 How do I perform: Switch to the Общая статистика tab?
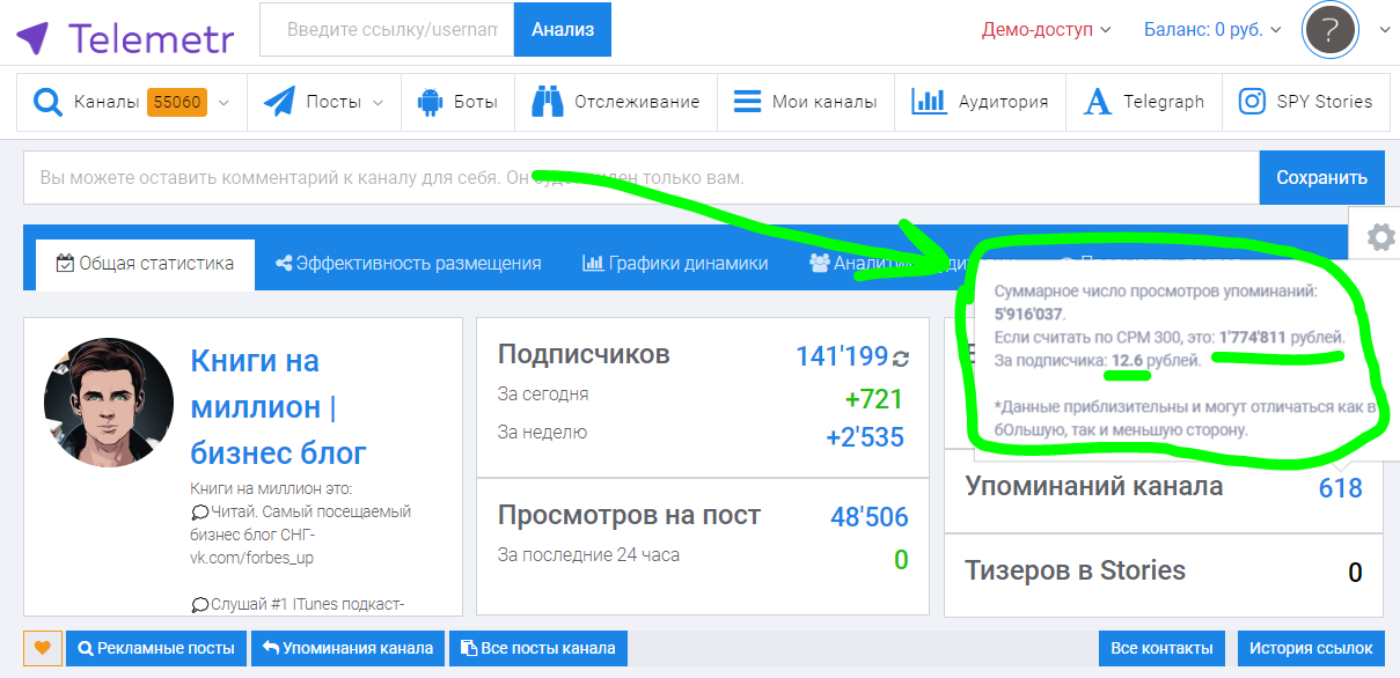tap(145, 264)
